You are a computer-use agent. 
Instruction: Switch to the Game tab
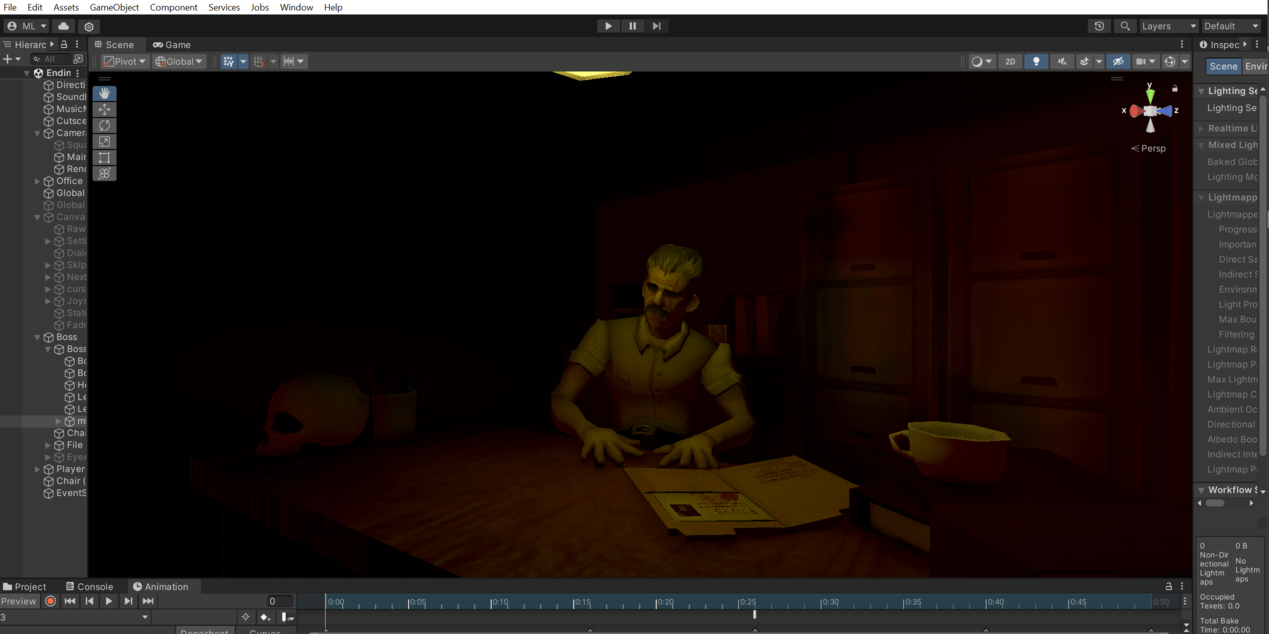pos(172,44)
